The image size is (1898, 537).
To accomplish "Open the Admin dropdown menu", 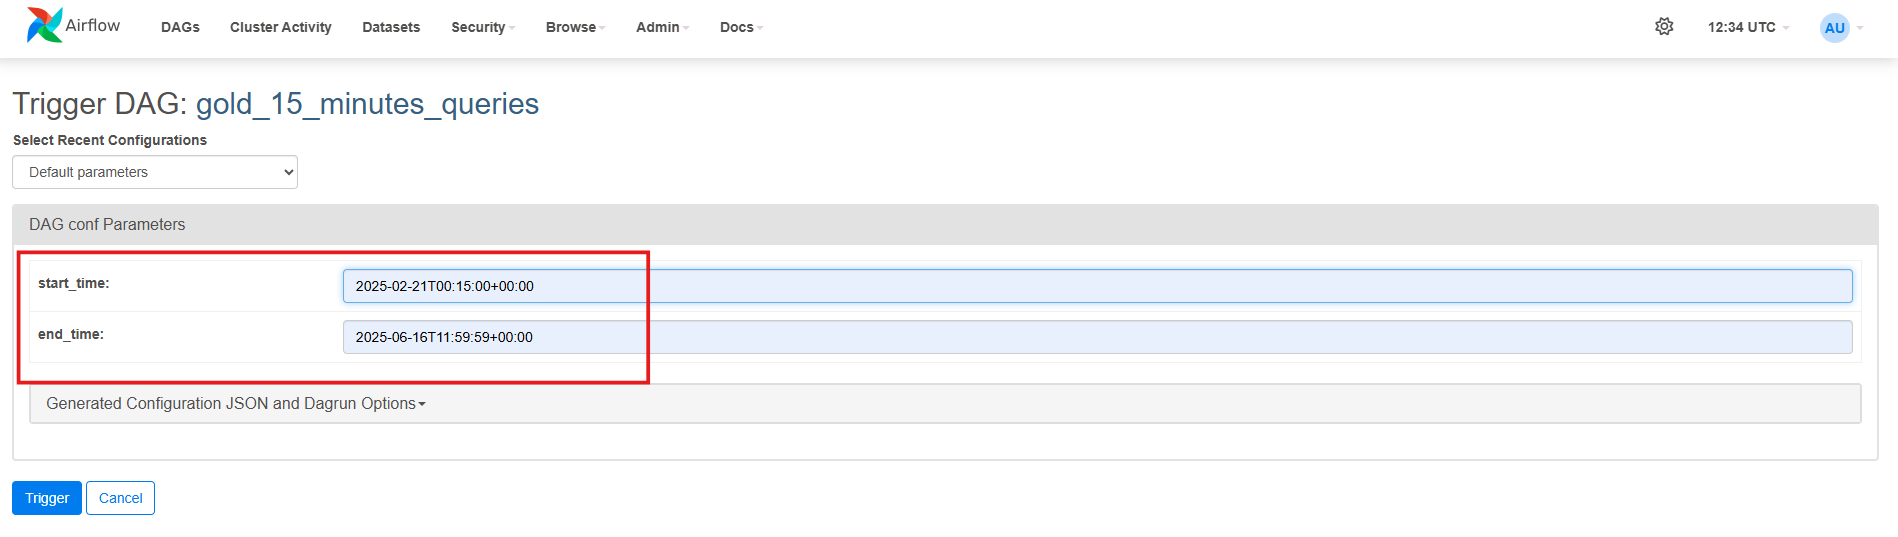I will click(662, 27).
